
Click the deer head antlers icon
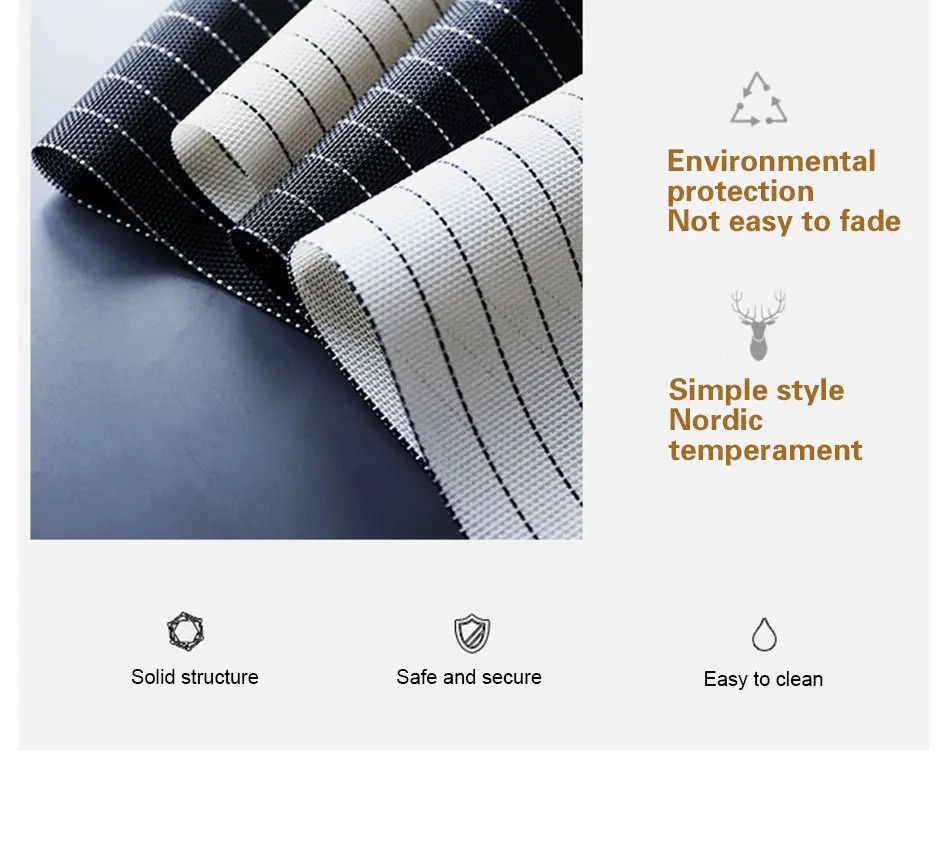(x=758, y=325)
